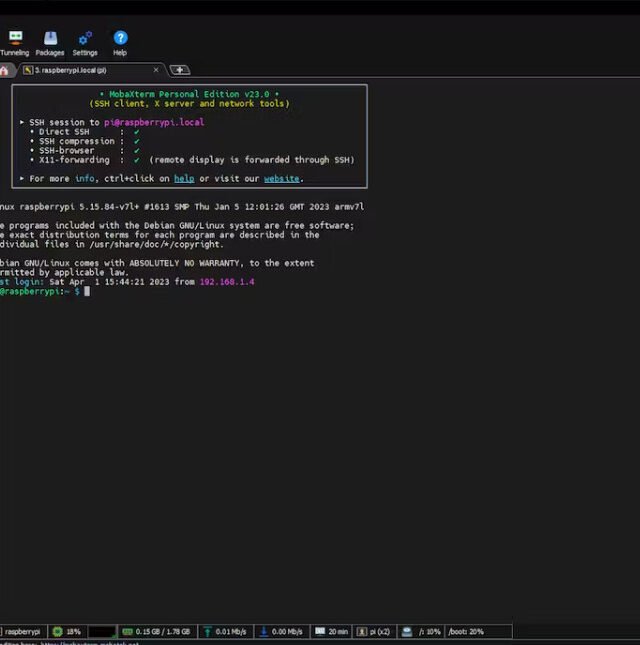Open a new terminal tab
640x645 pixels.
(179, 70)
